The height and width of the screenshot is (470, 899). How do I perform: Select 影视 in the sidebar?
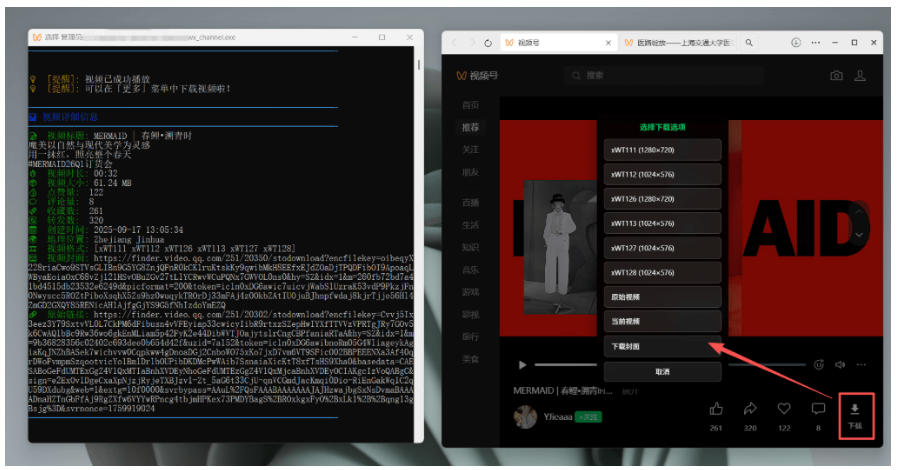pyautogui.click(x=471, y=314)
